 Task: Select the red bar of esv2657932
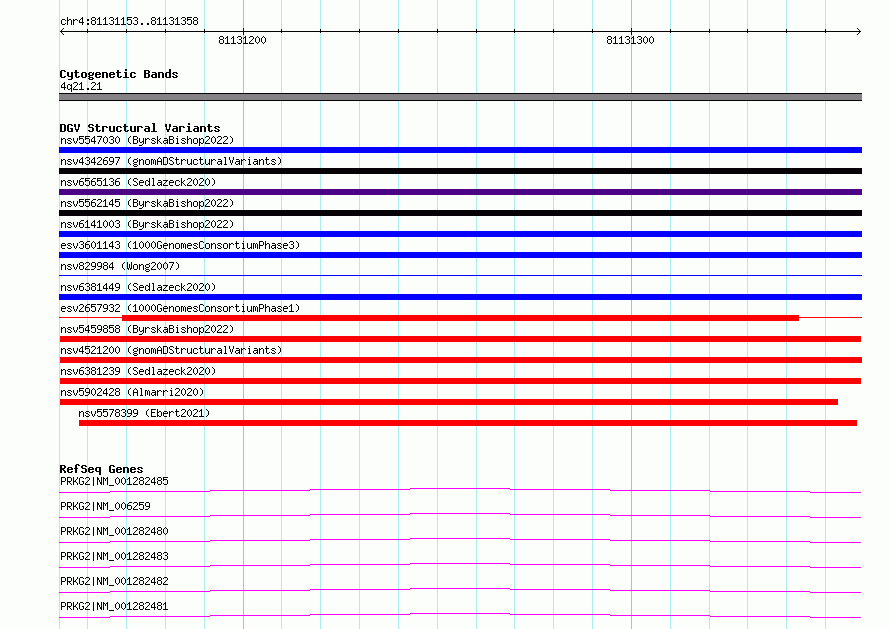(460, 318)
